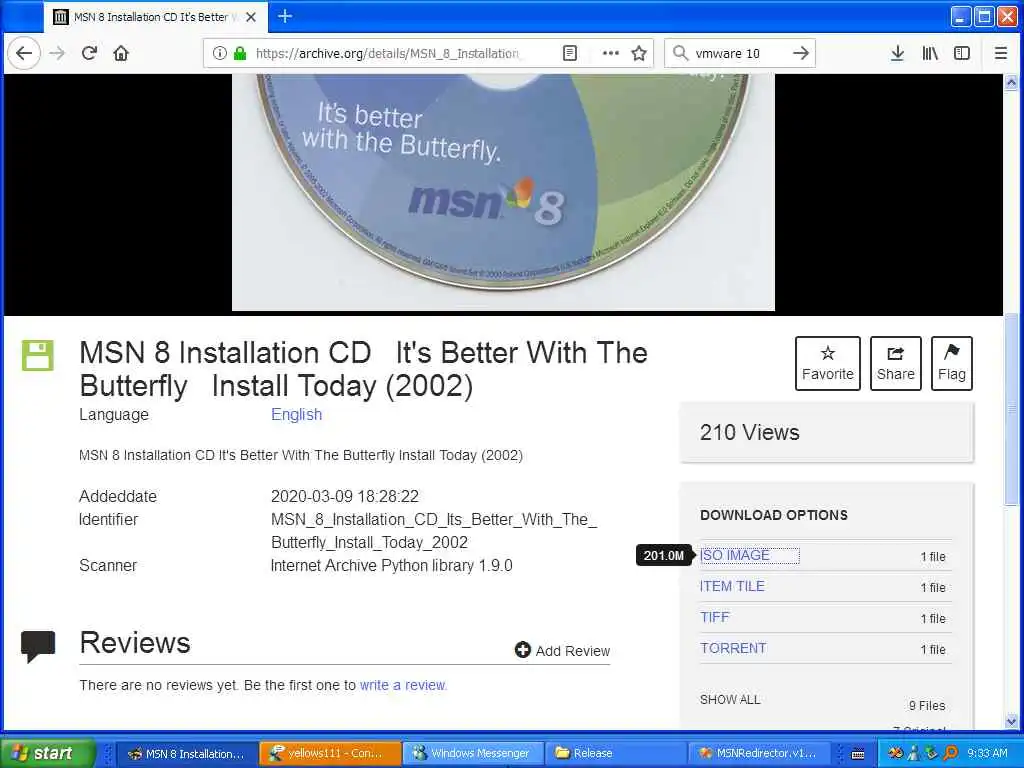Click the magnifier tray icon beside the clock
The image size is (1024, 768).
[951, 753]
